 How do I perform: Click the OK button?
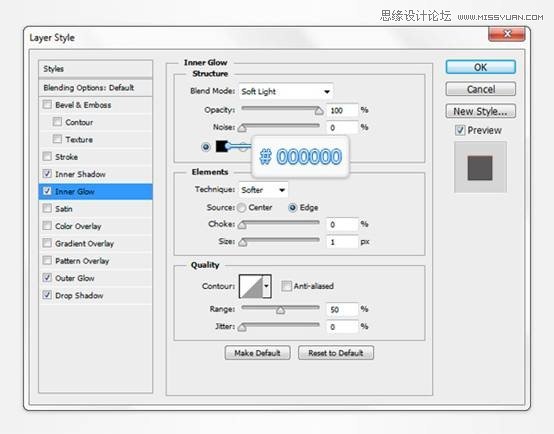point(481,67)
